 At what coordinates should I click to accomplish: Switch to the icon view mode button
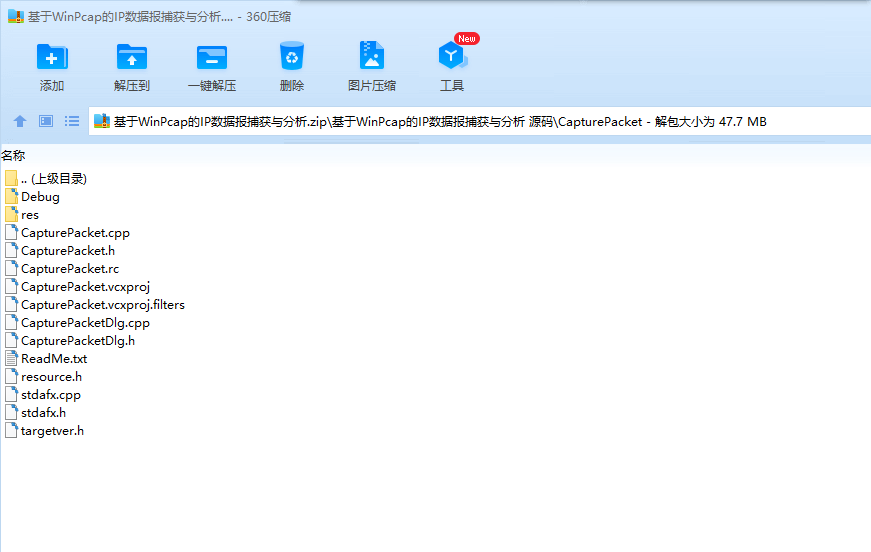46,121
